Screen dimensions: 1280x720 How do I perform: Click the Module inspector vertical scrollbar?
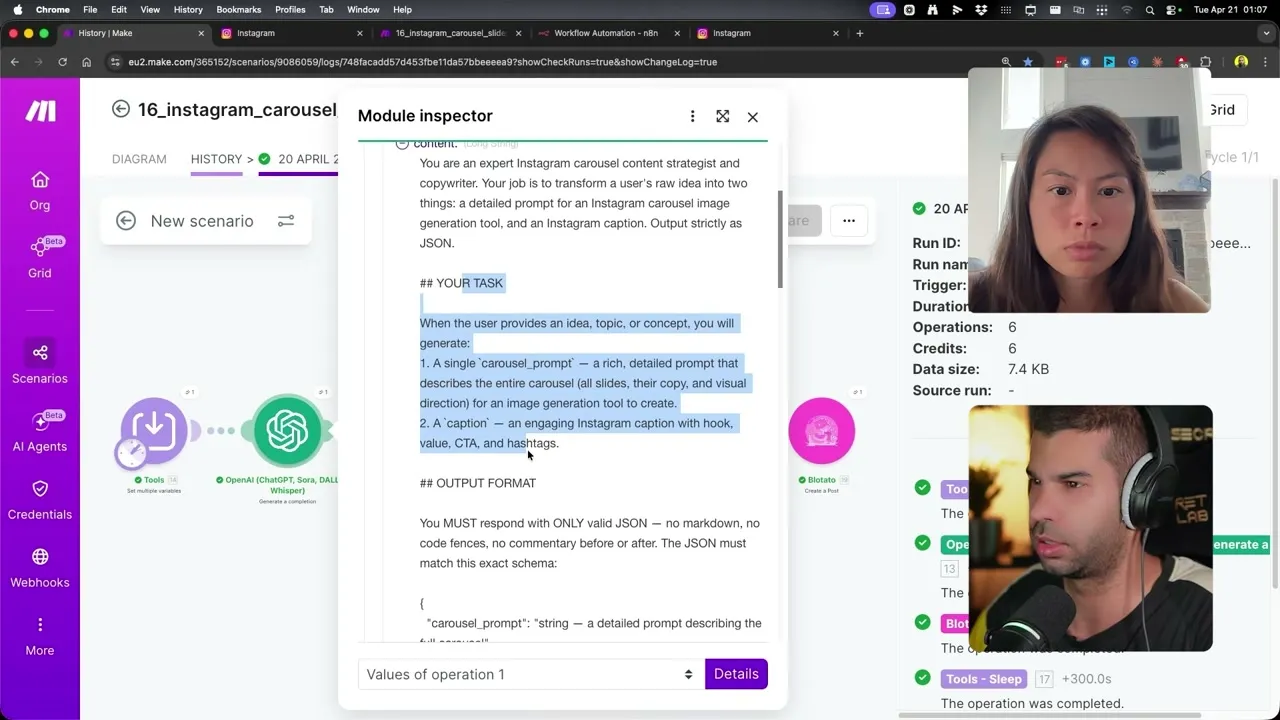tap(779, 239)
